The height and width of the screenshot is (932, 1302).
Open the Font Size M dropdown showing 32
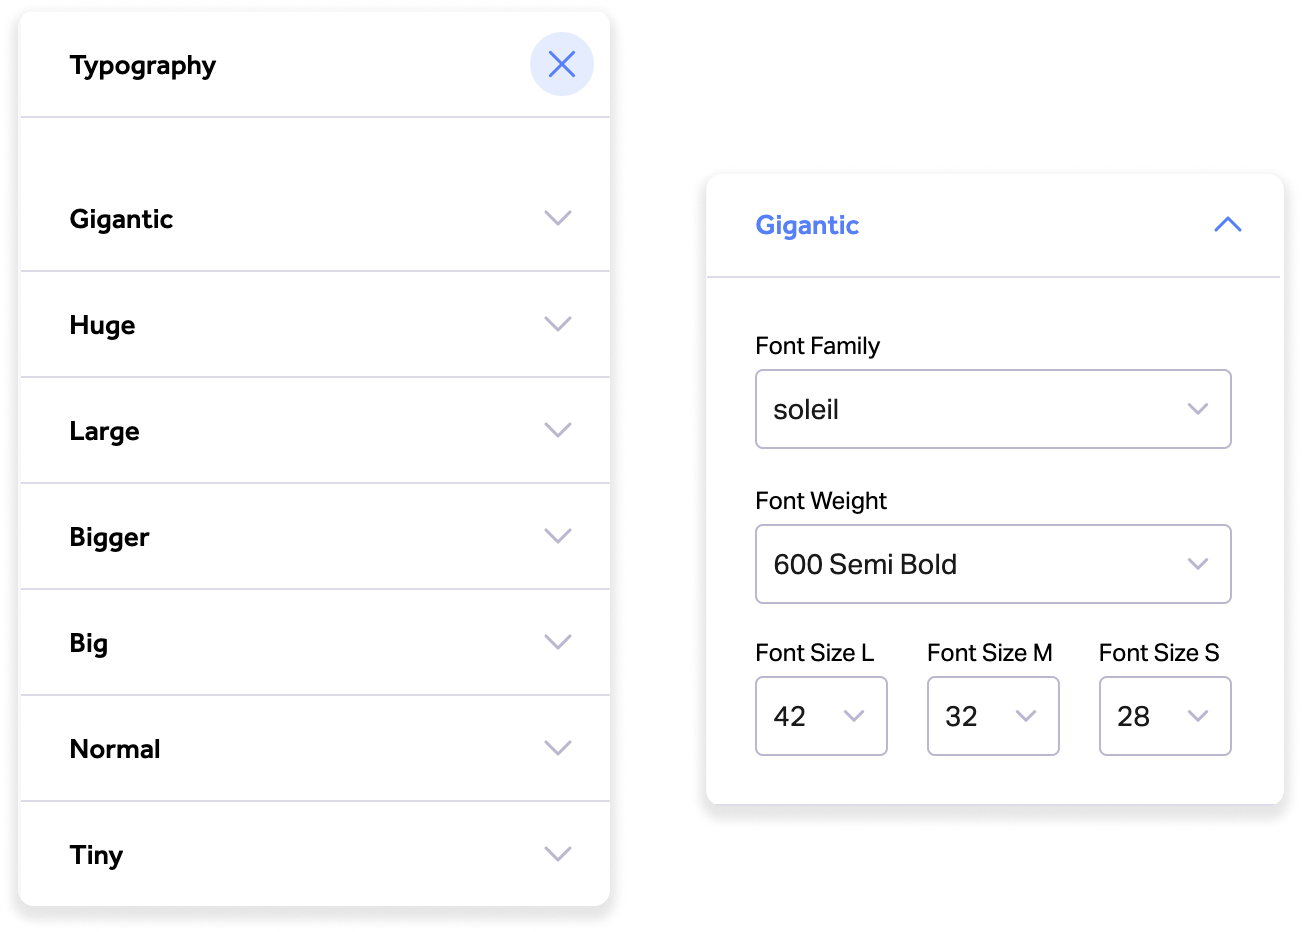point(993,716)
